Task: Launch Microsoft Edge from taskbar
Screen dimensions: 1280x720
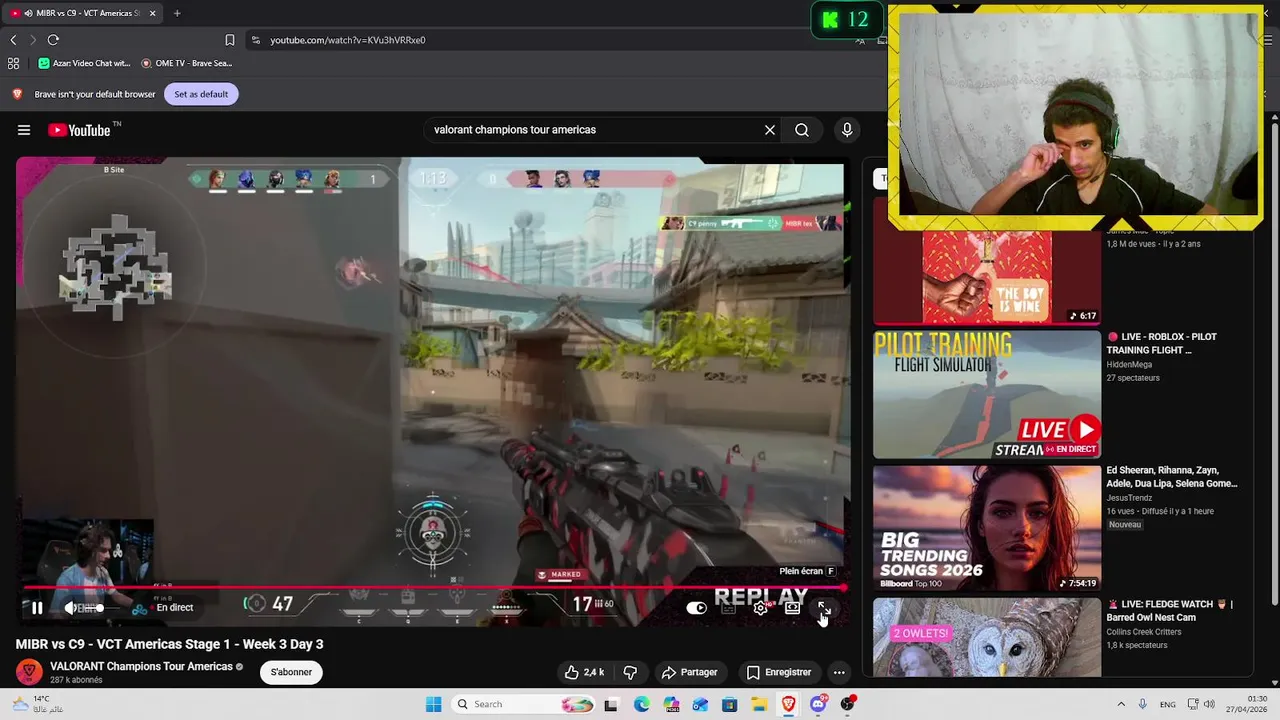Action: (641, 704)
